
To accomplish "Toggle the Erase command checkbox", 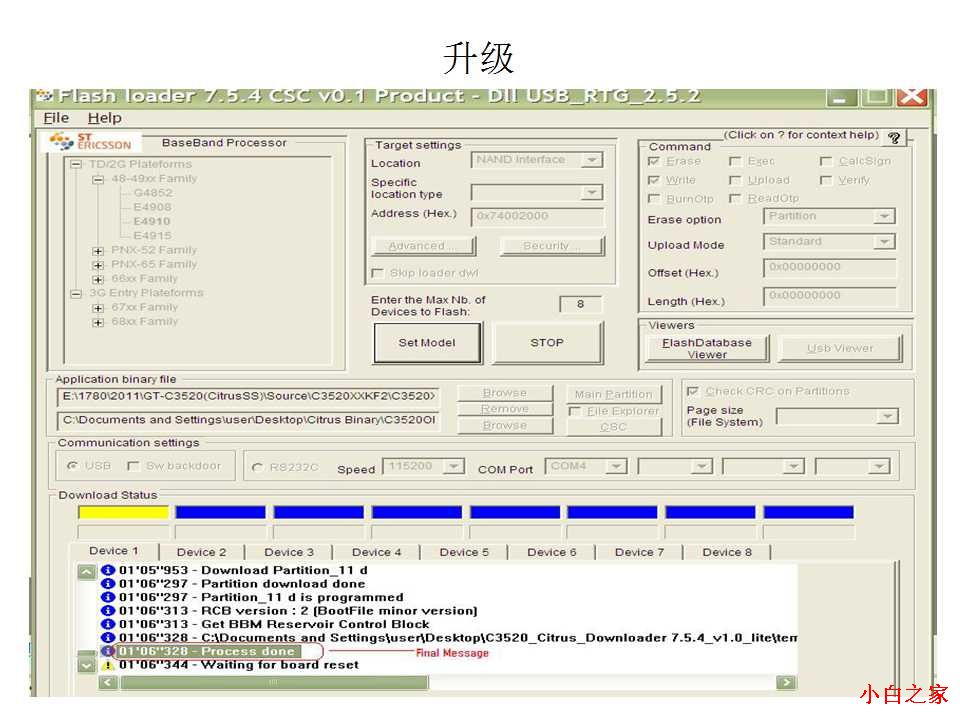I will coord(654,162).
